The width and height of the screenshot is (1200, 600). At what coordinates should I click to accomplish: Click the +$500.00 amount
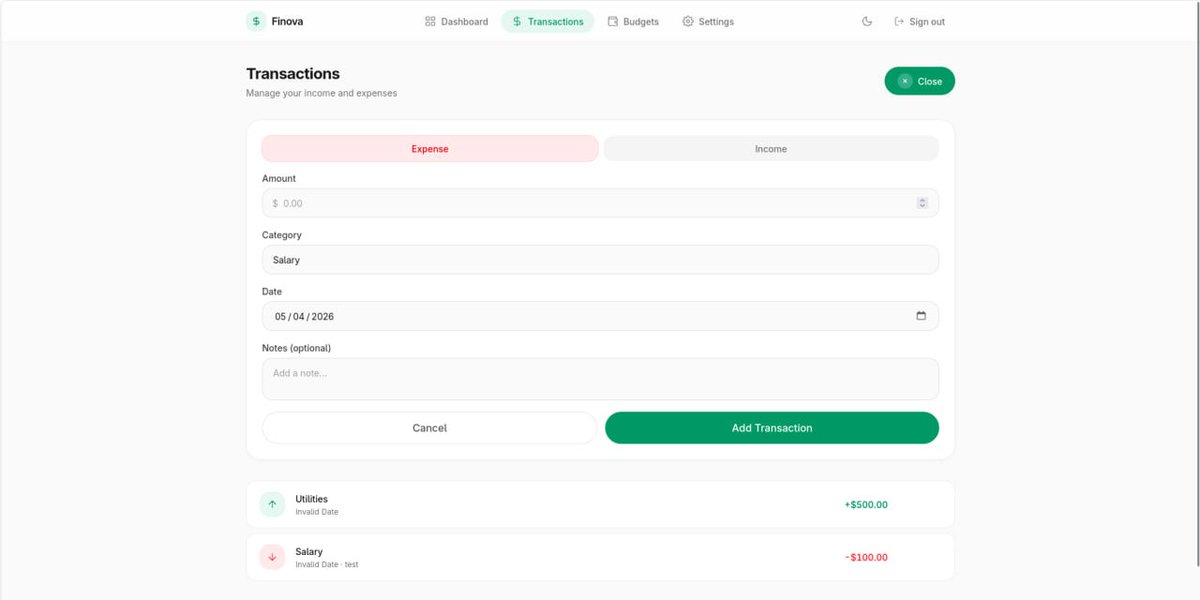pos(866,505)
